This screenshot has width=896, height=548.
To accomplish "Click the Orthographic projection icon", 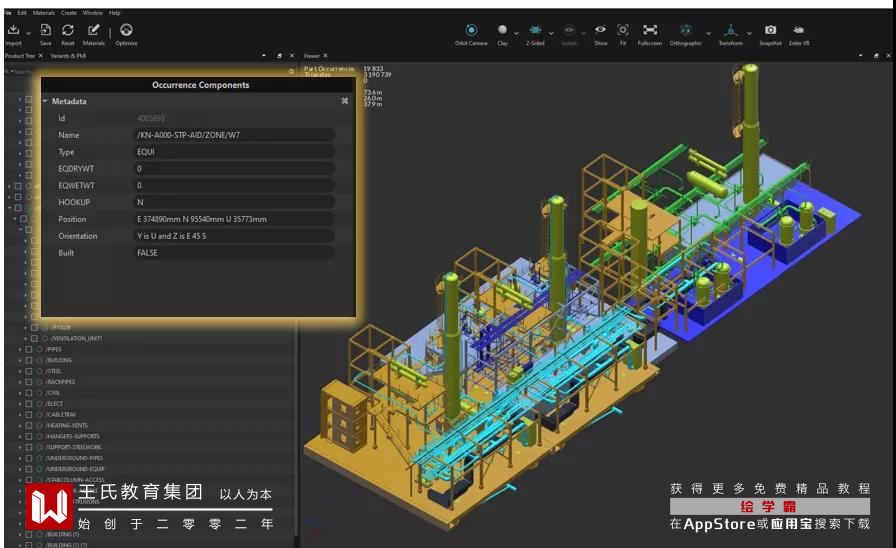I will tap(686, 30).
